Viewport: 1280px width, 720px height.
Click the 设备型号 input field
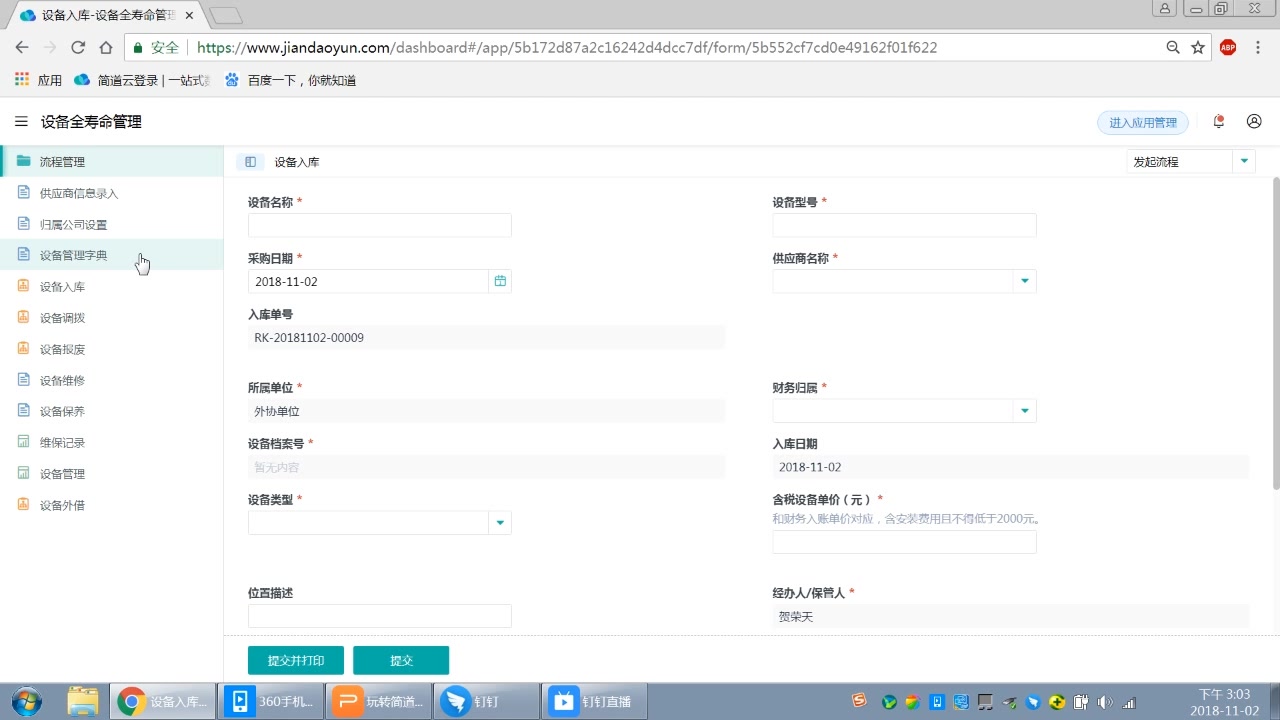coord(904,225)
